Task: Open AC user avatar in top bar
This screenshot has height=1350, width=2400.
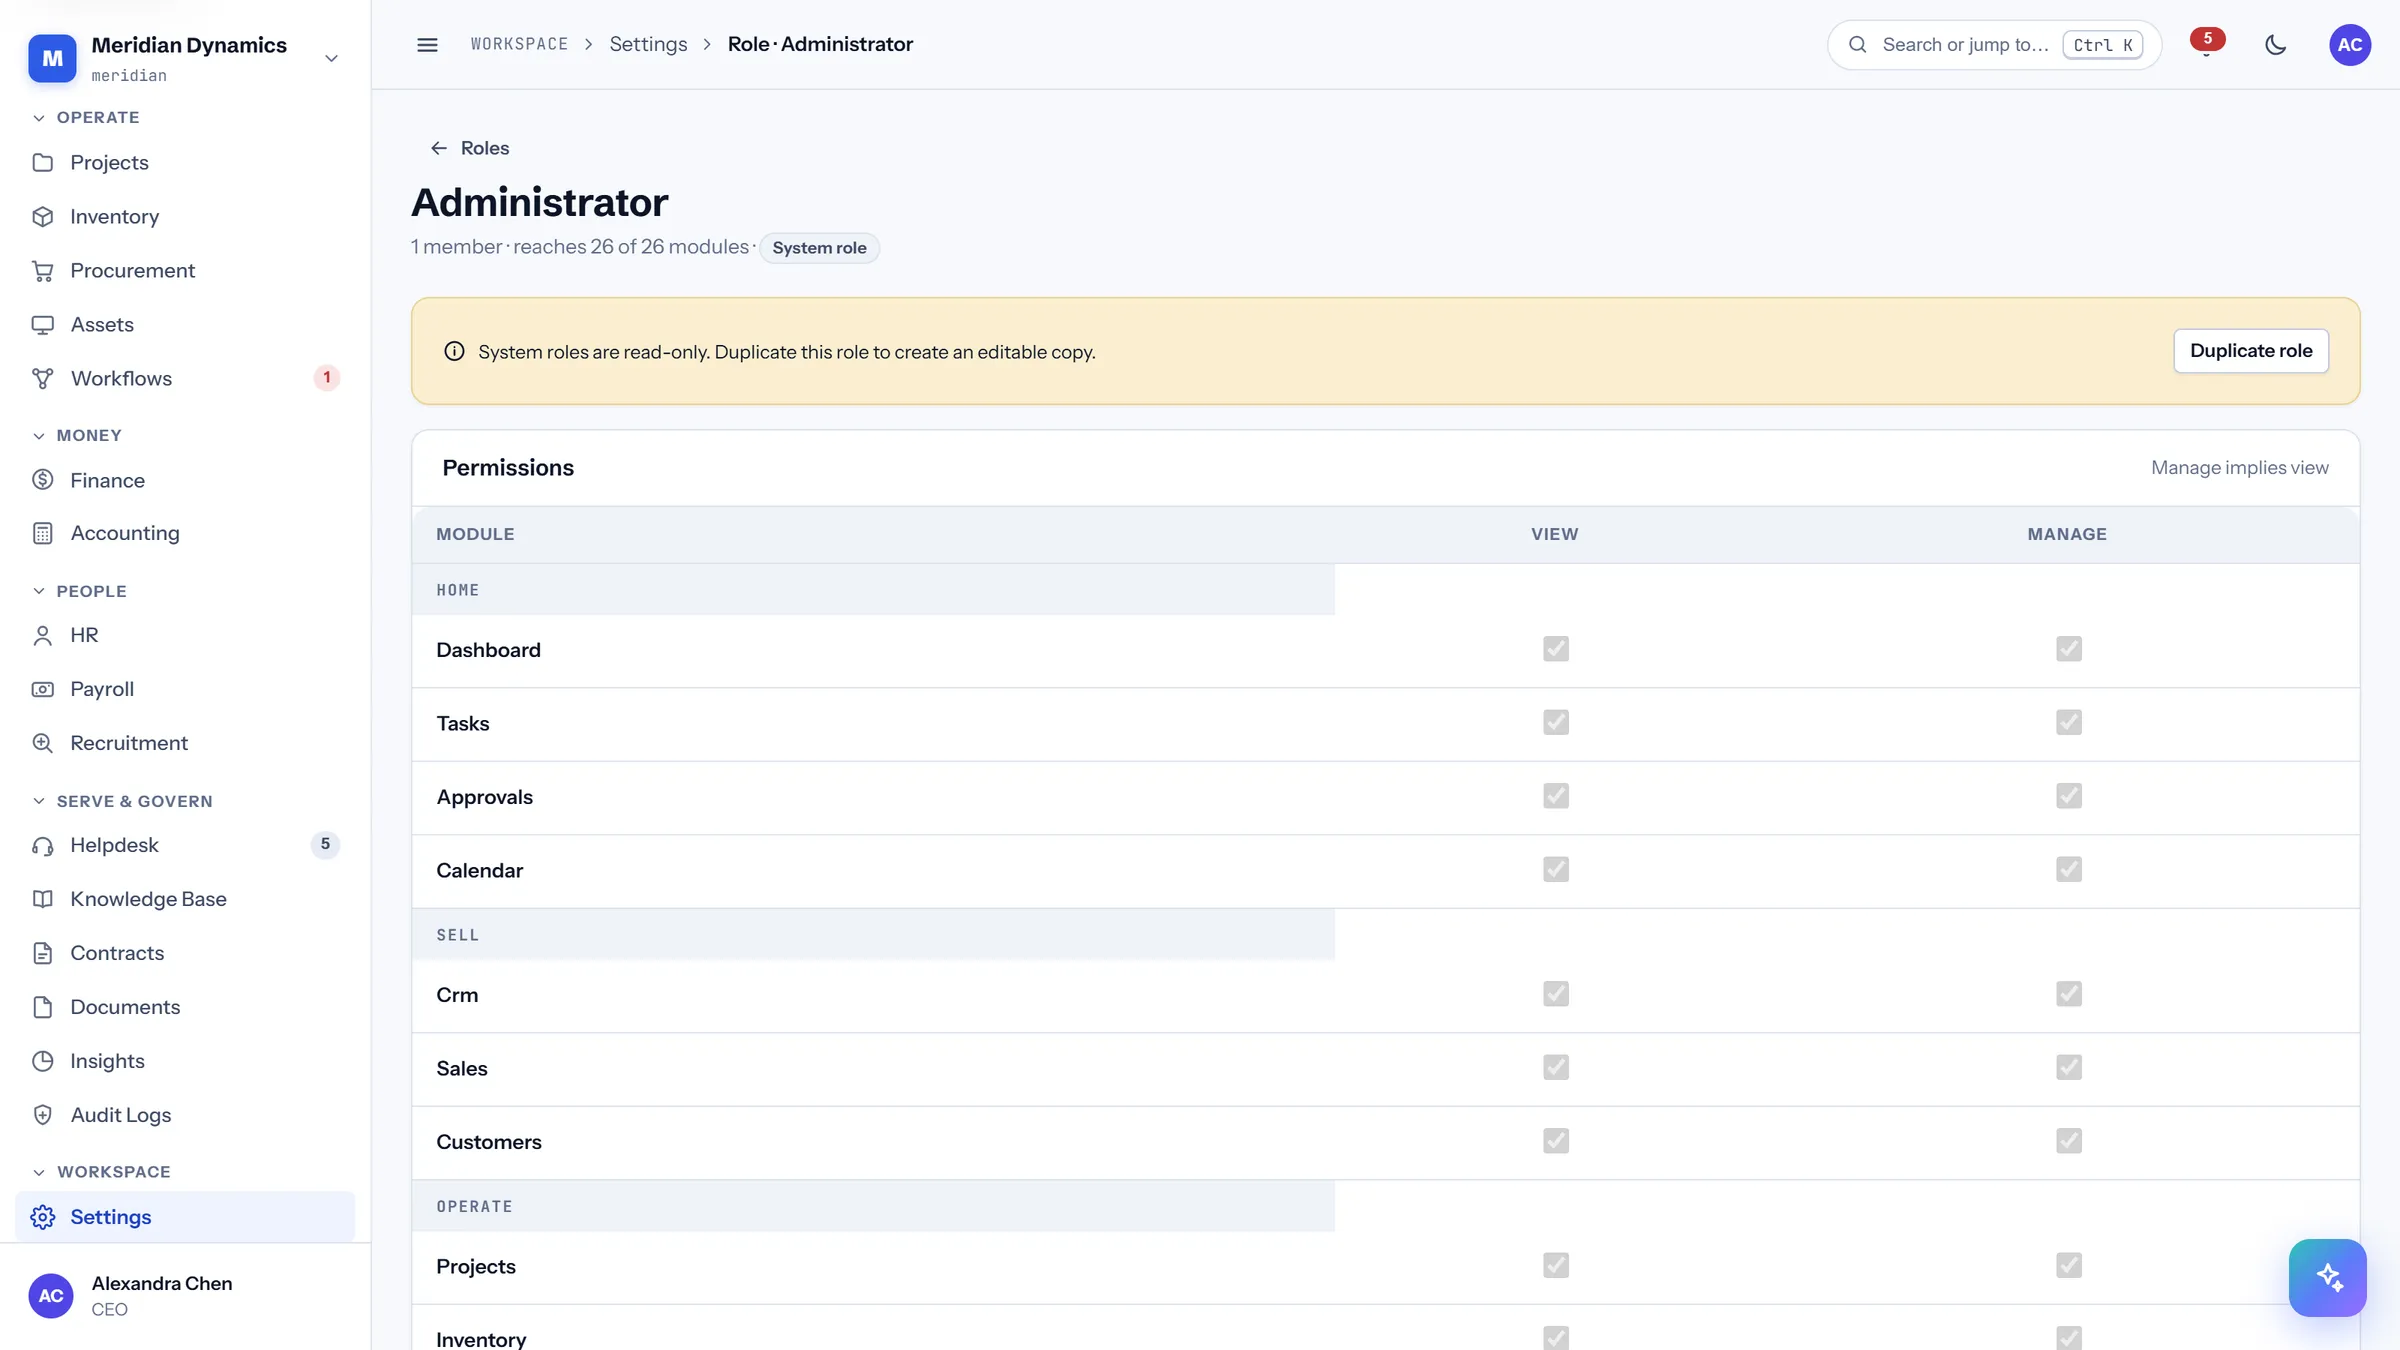Action: 2350,45
